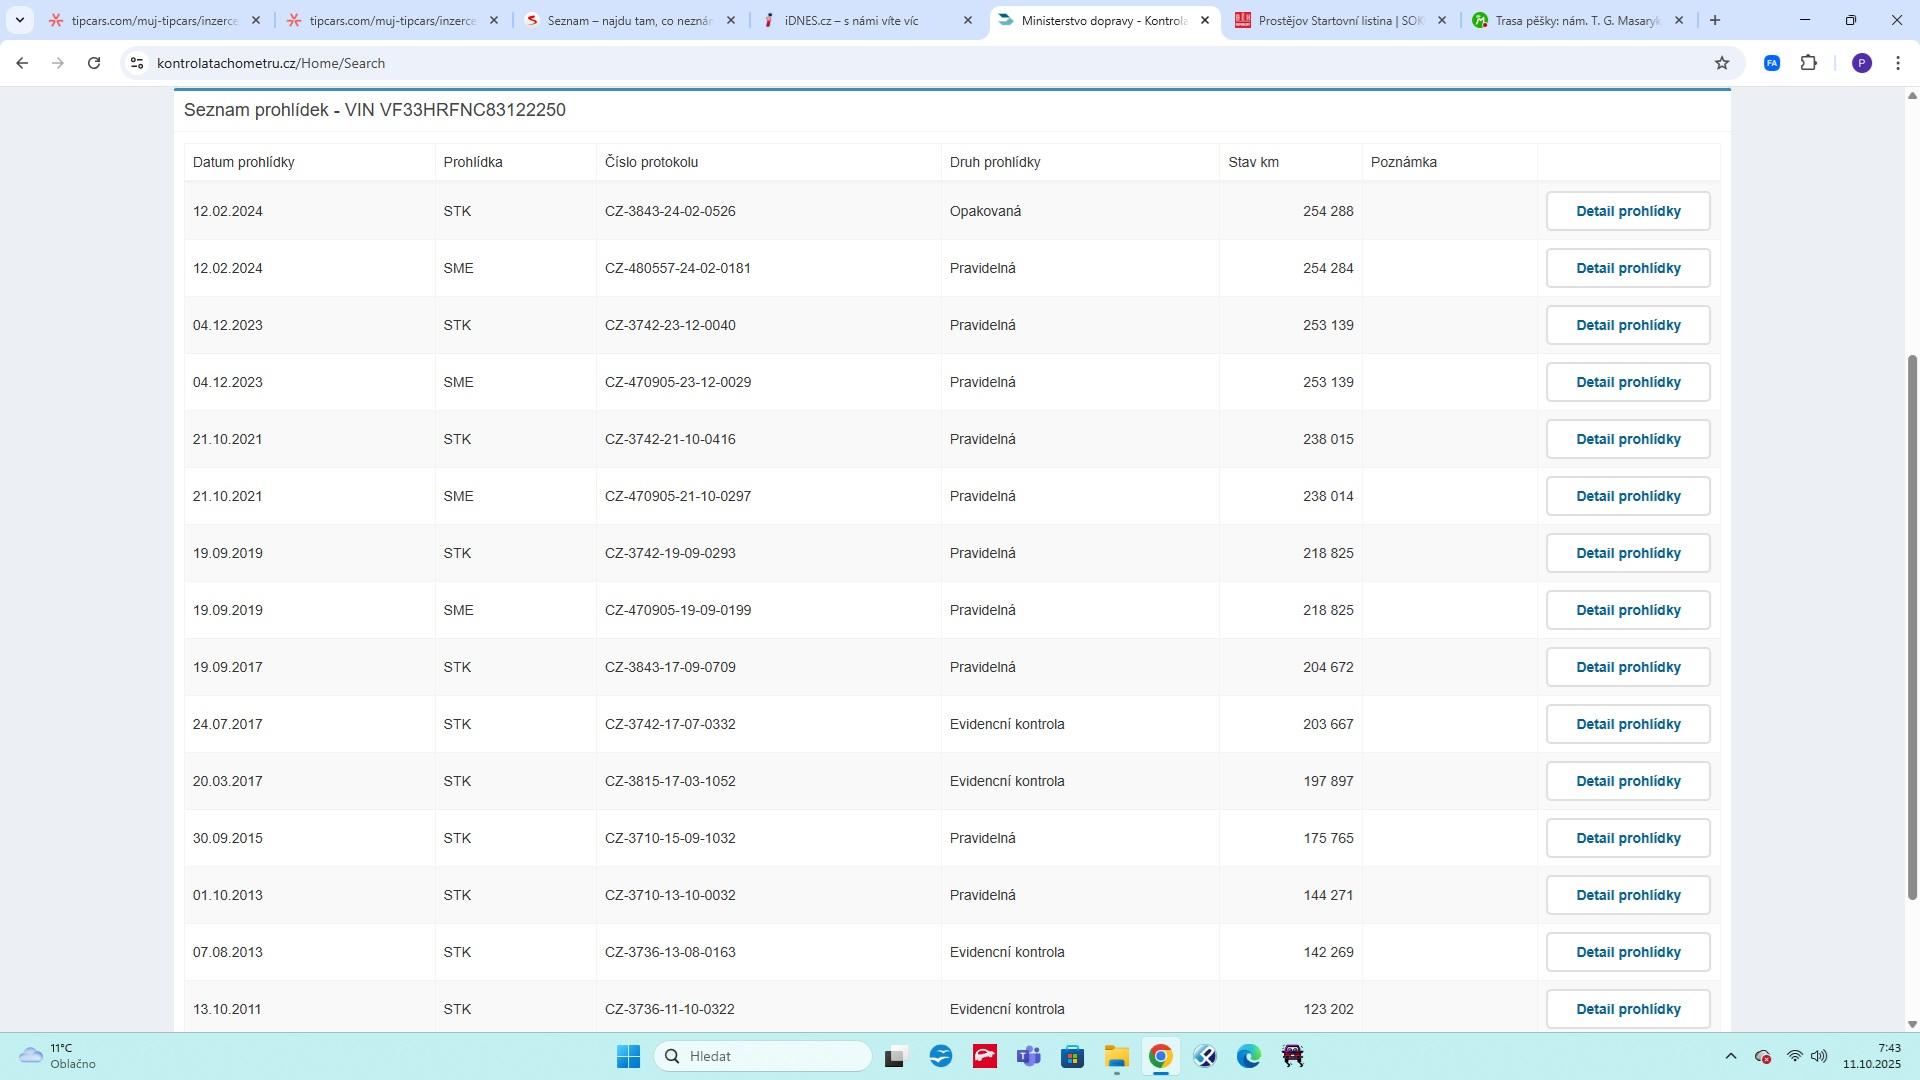1920x1080 pixels.
Task: Reload the page via refresh icon
Action: click(94, 63)
